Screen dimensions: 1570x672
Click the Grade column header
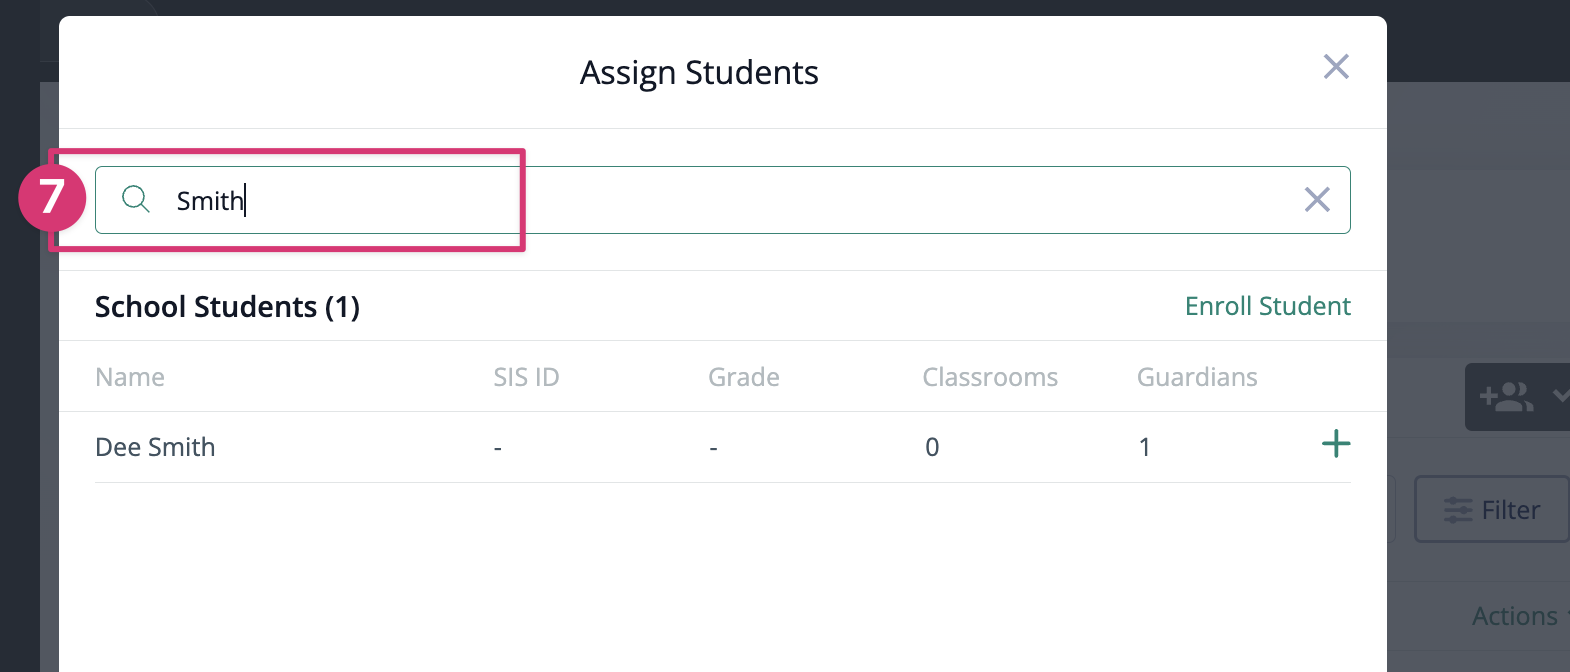(x=743, y=377)
